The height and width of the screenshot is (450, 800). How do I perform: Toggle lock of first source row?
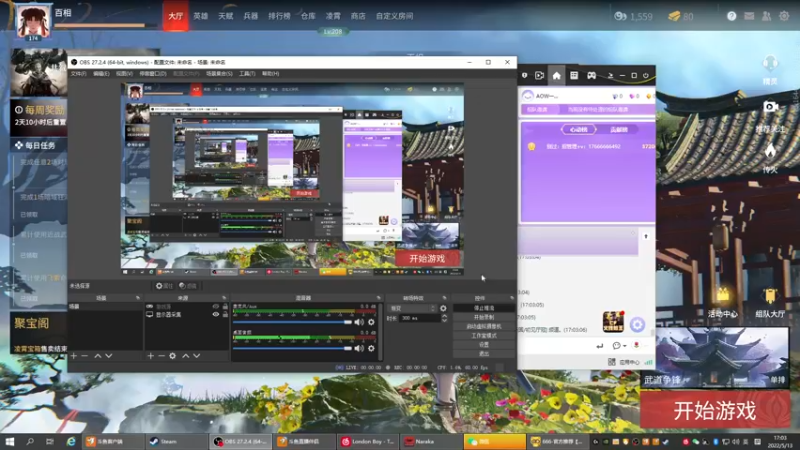click(x=225, y=307)
